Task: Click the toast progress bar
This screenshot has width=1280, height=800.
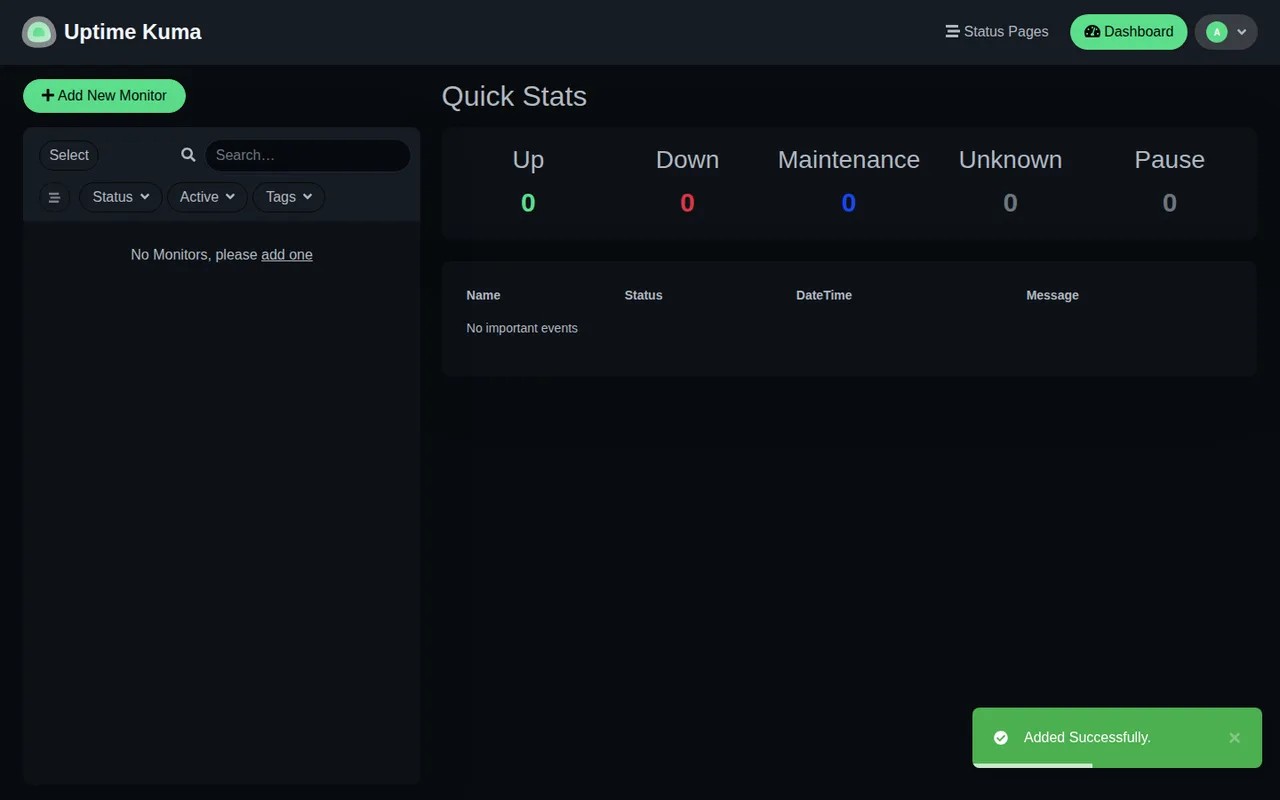Action: tap(1032, 766)
